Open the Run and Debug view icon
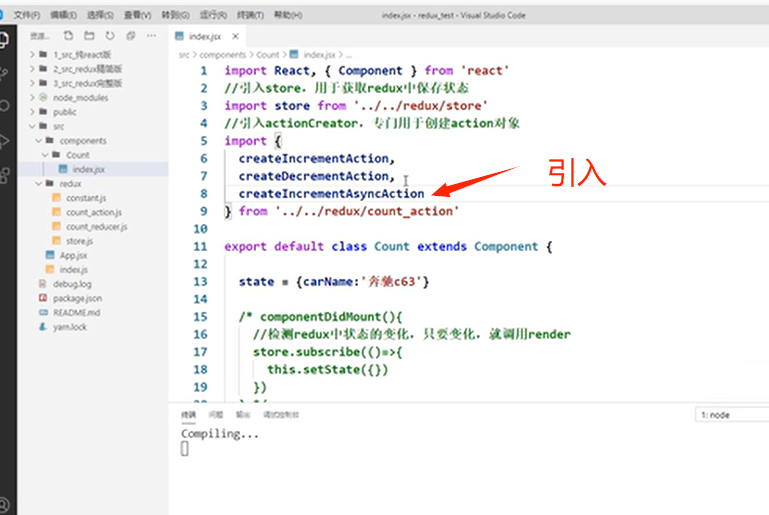This screenshot has height=515, width=769. tap(4, 141)
